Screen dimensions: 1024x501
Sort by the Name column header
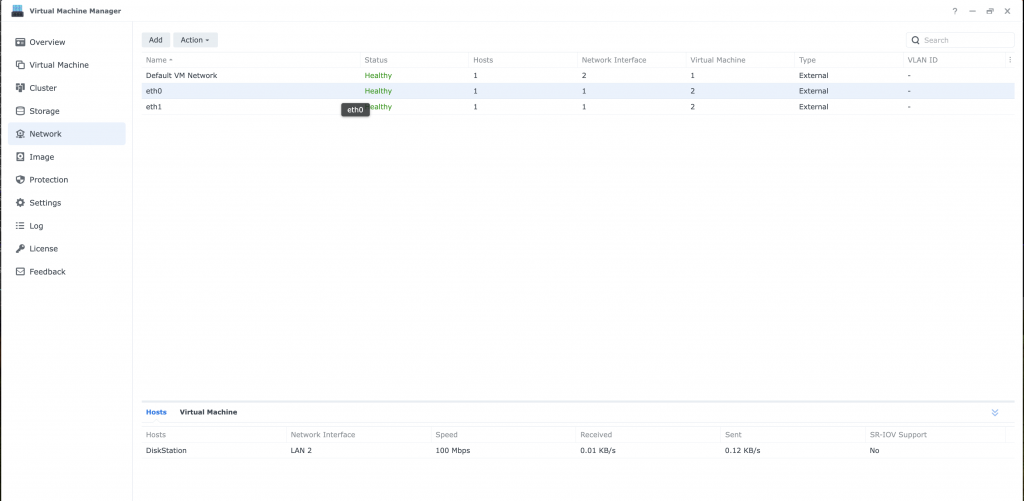click(156, 60)
